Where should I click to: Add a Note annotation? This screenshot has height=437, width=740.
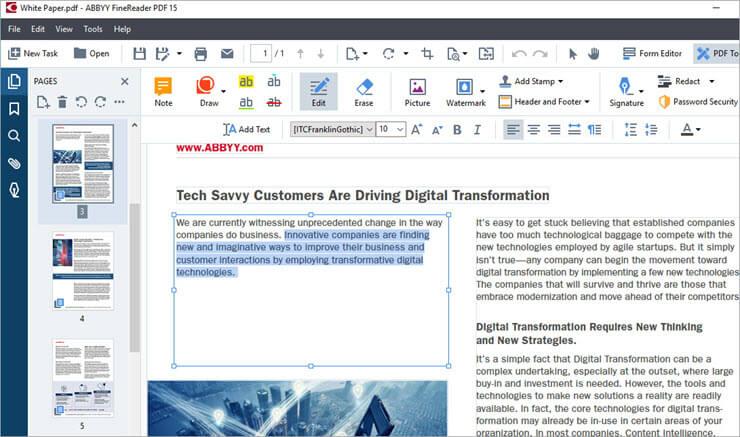(x=163, y=92)
